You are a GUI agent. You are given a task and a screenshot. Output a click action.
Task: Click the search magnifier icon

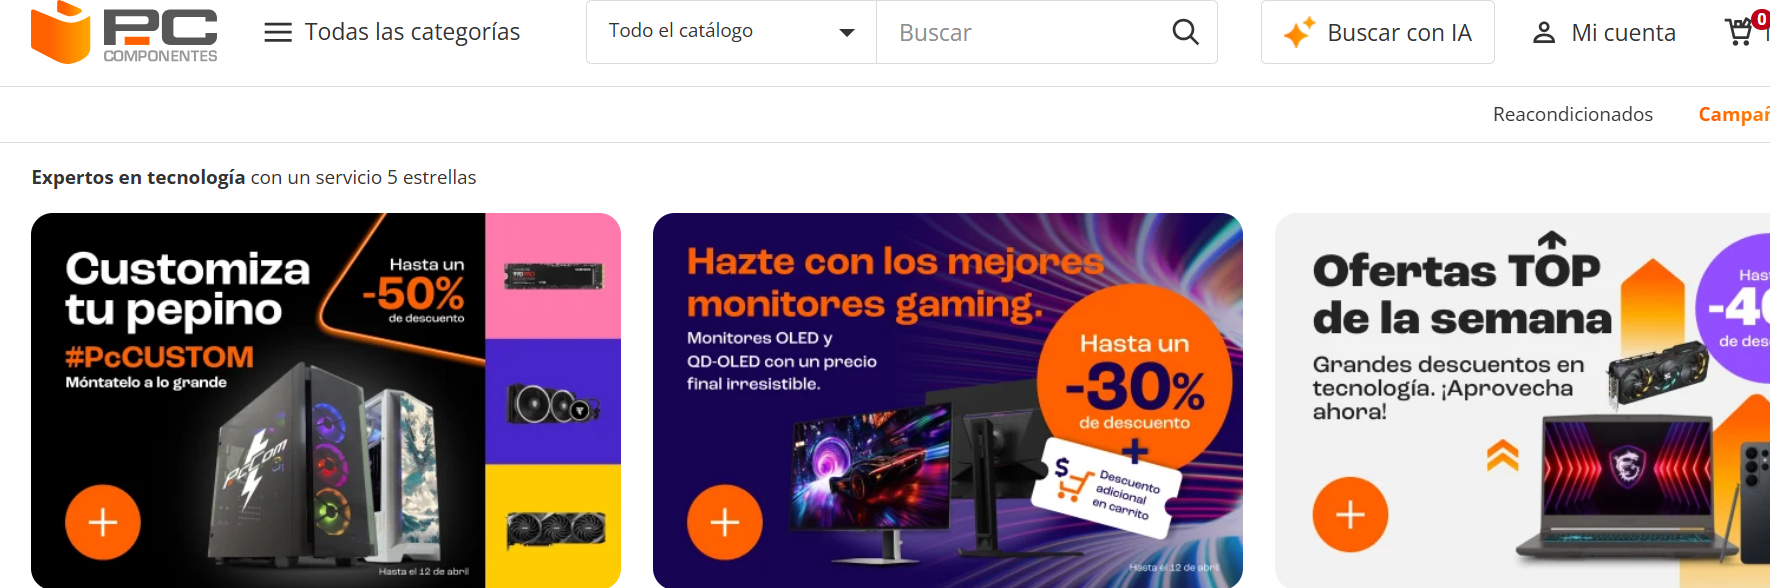[1185, 32]
